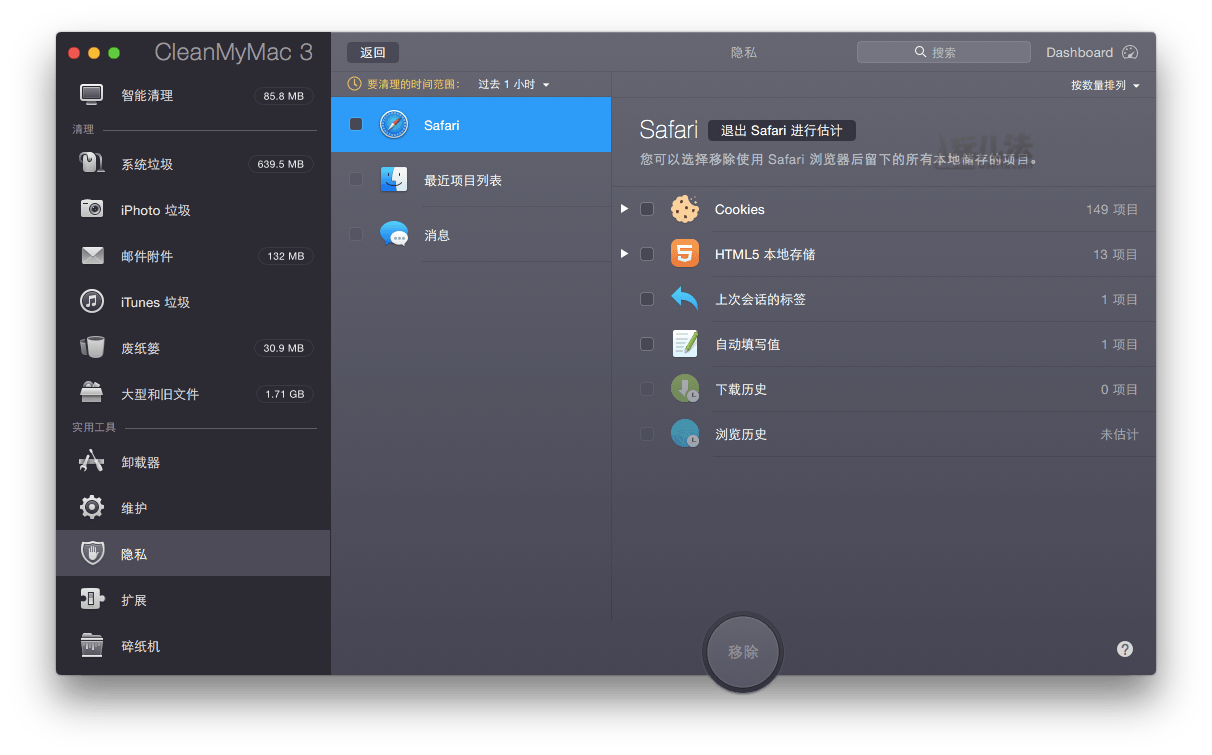Click the 大型和旧文件 box icon
Image resolution: width=1212 pixels, height=755 pixels.
92,392
